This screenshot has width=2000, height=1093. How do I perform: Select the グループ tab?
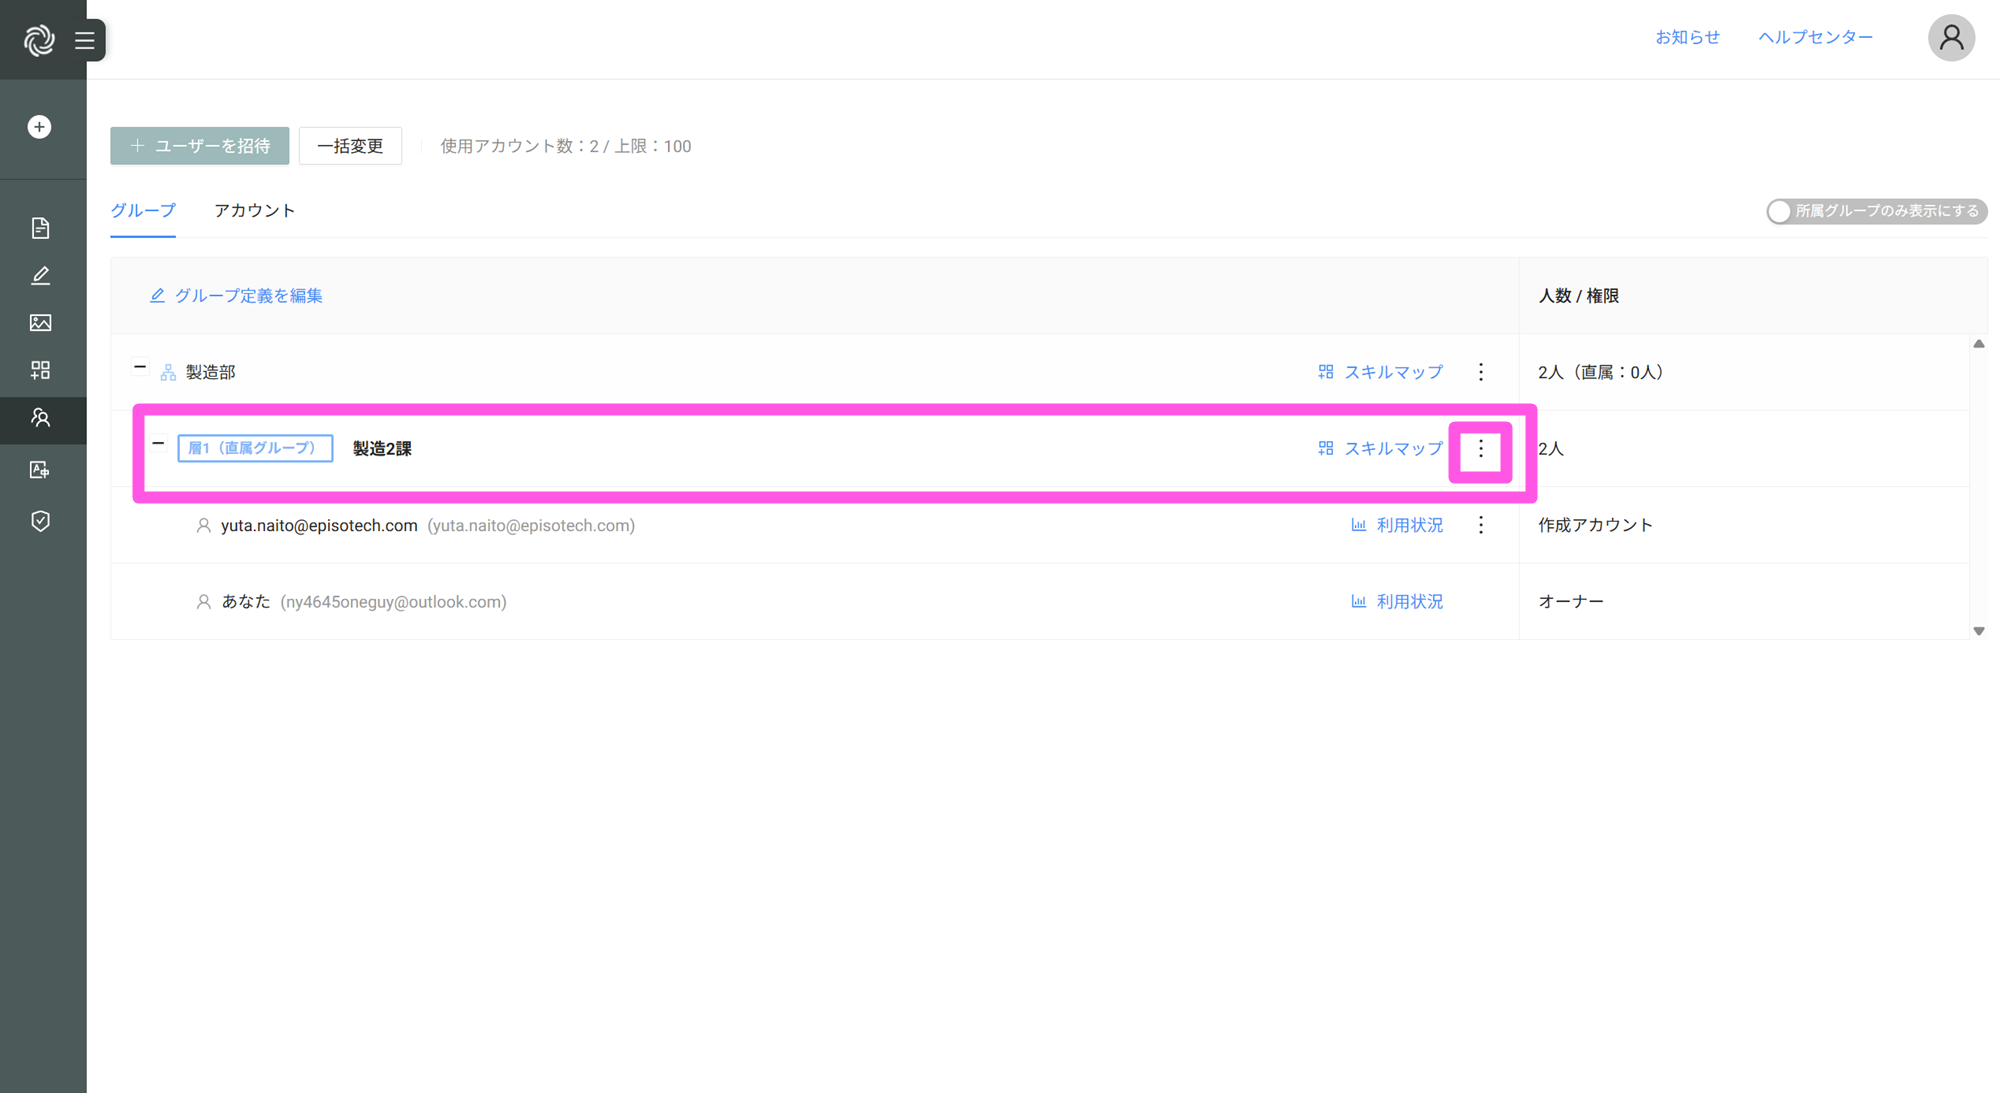tap(143, 211)
